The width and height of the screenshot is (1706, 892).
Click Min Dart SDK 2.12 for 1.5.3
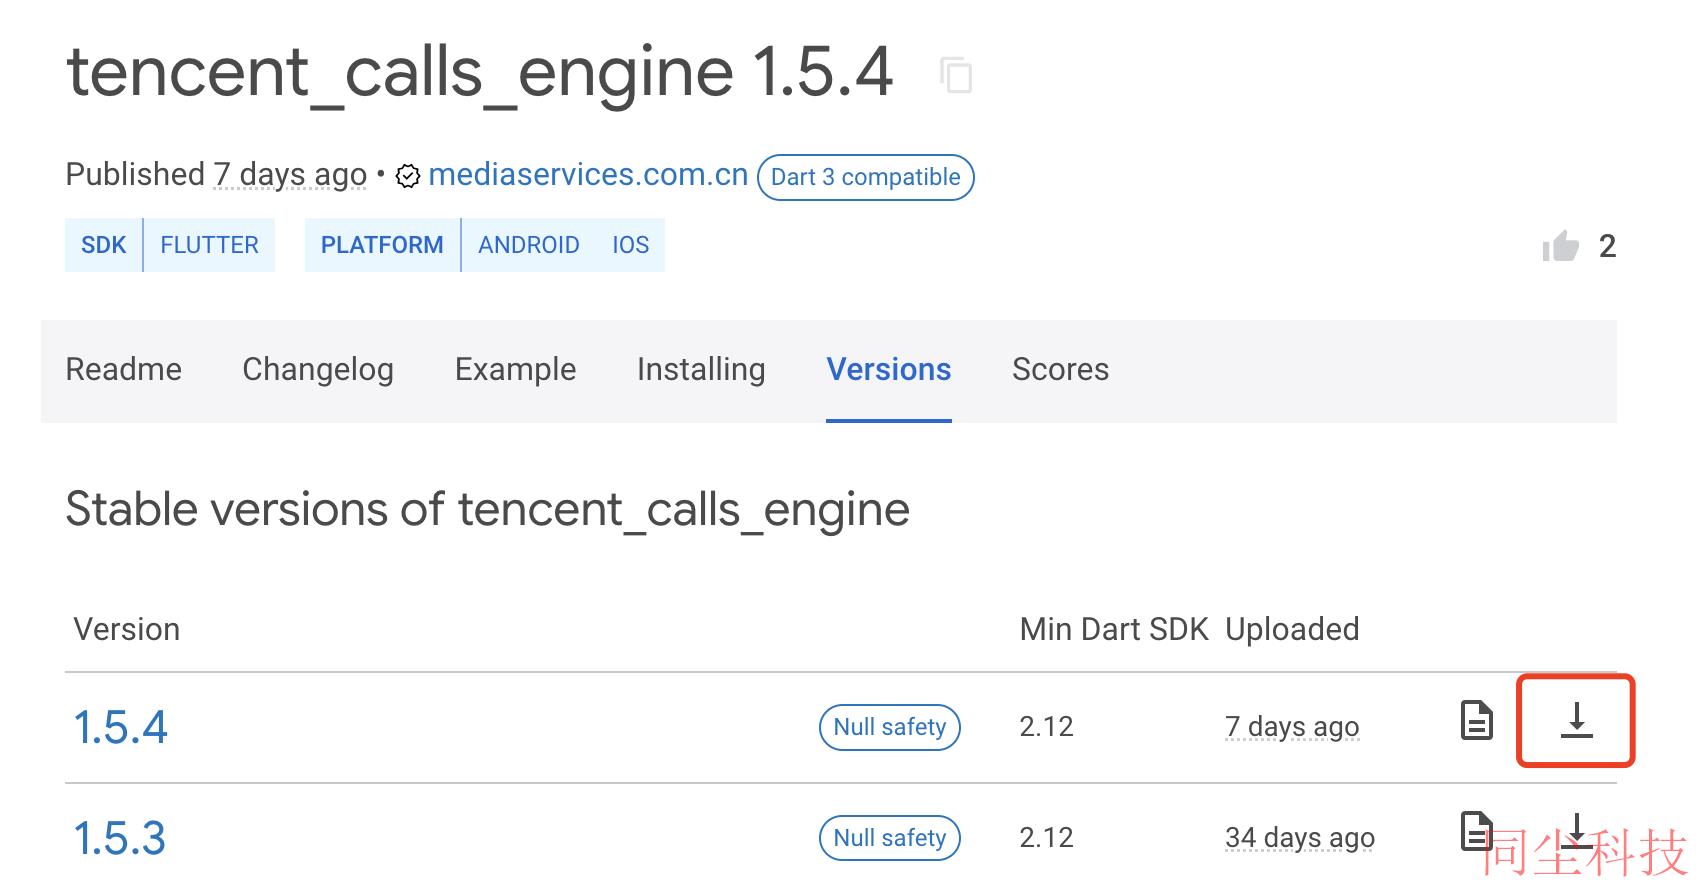pos(1046,838)
